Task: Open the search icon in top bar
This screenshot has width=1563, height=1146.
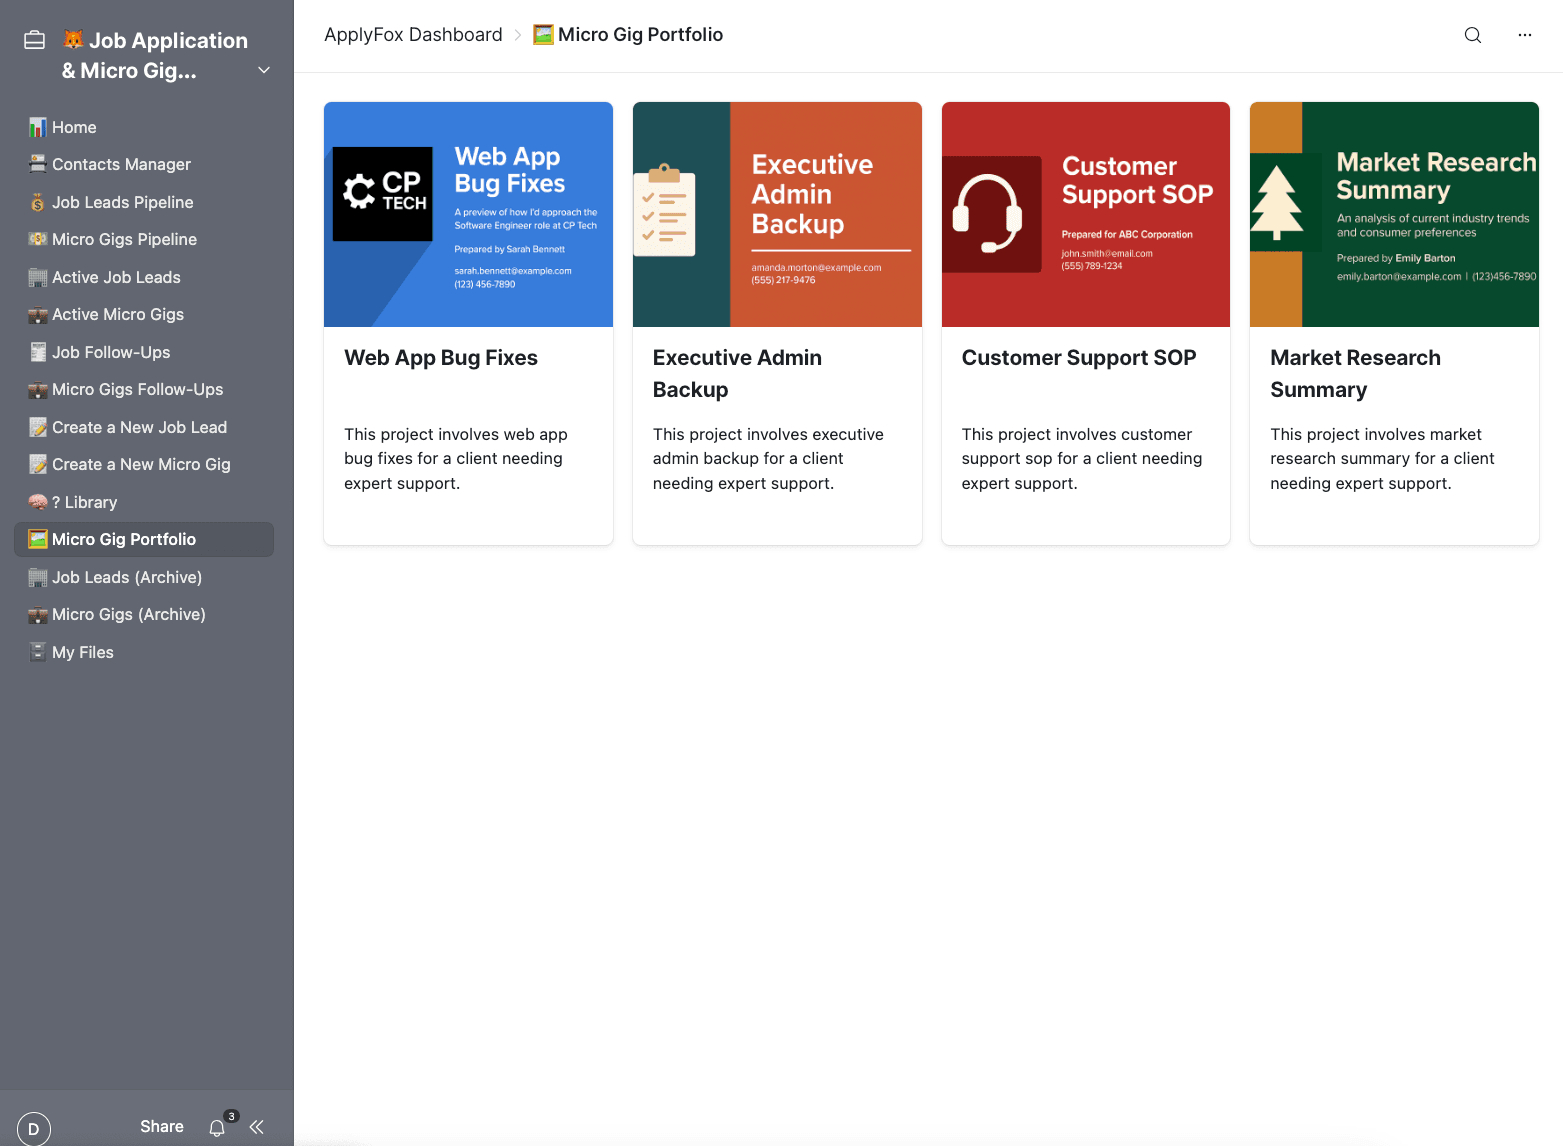Action: [1472, 35]
